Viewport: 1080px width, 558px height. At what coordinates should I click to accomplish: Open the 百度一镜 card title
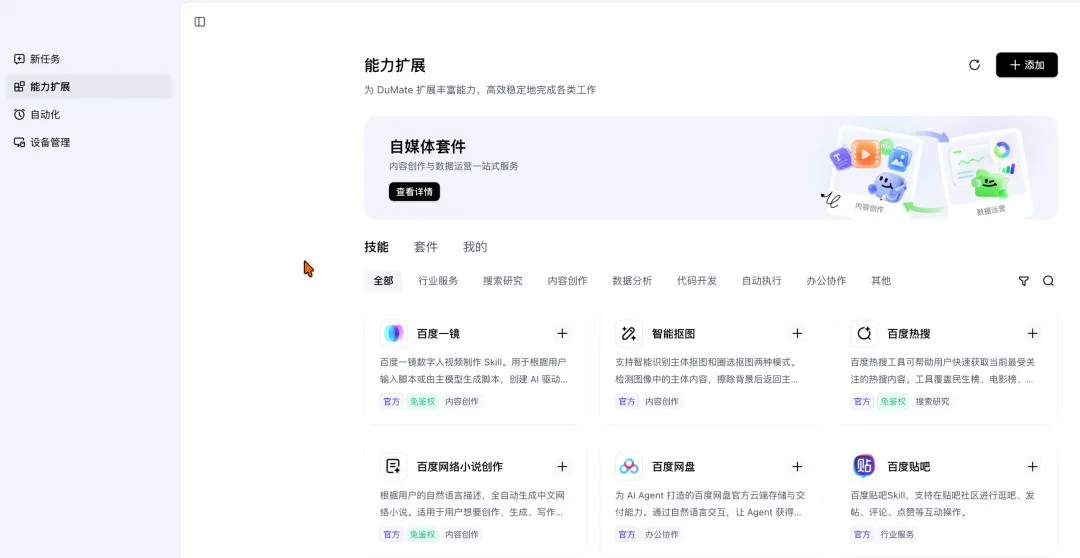438,333
